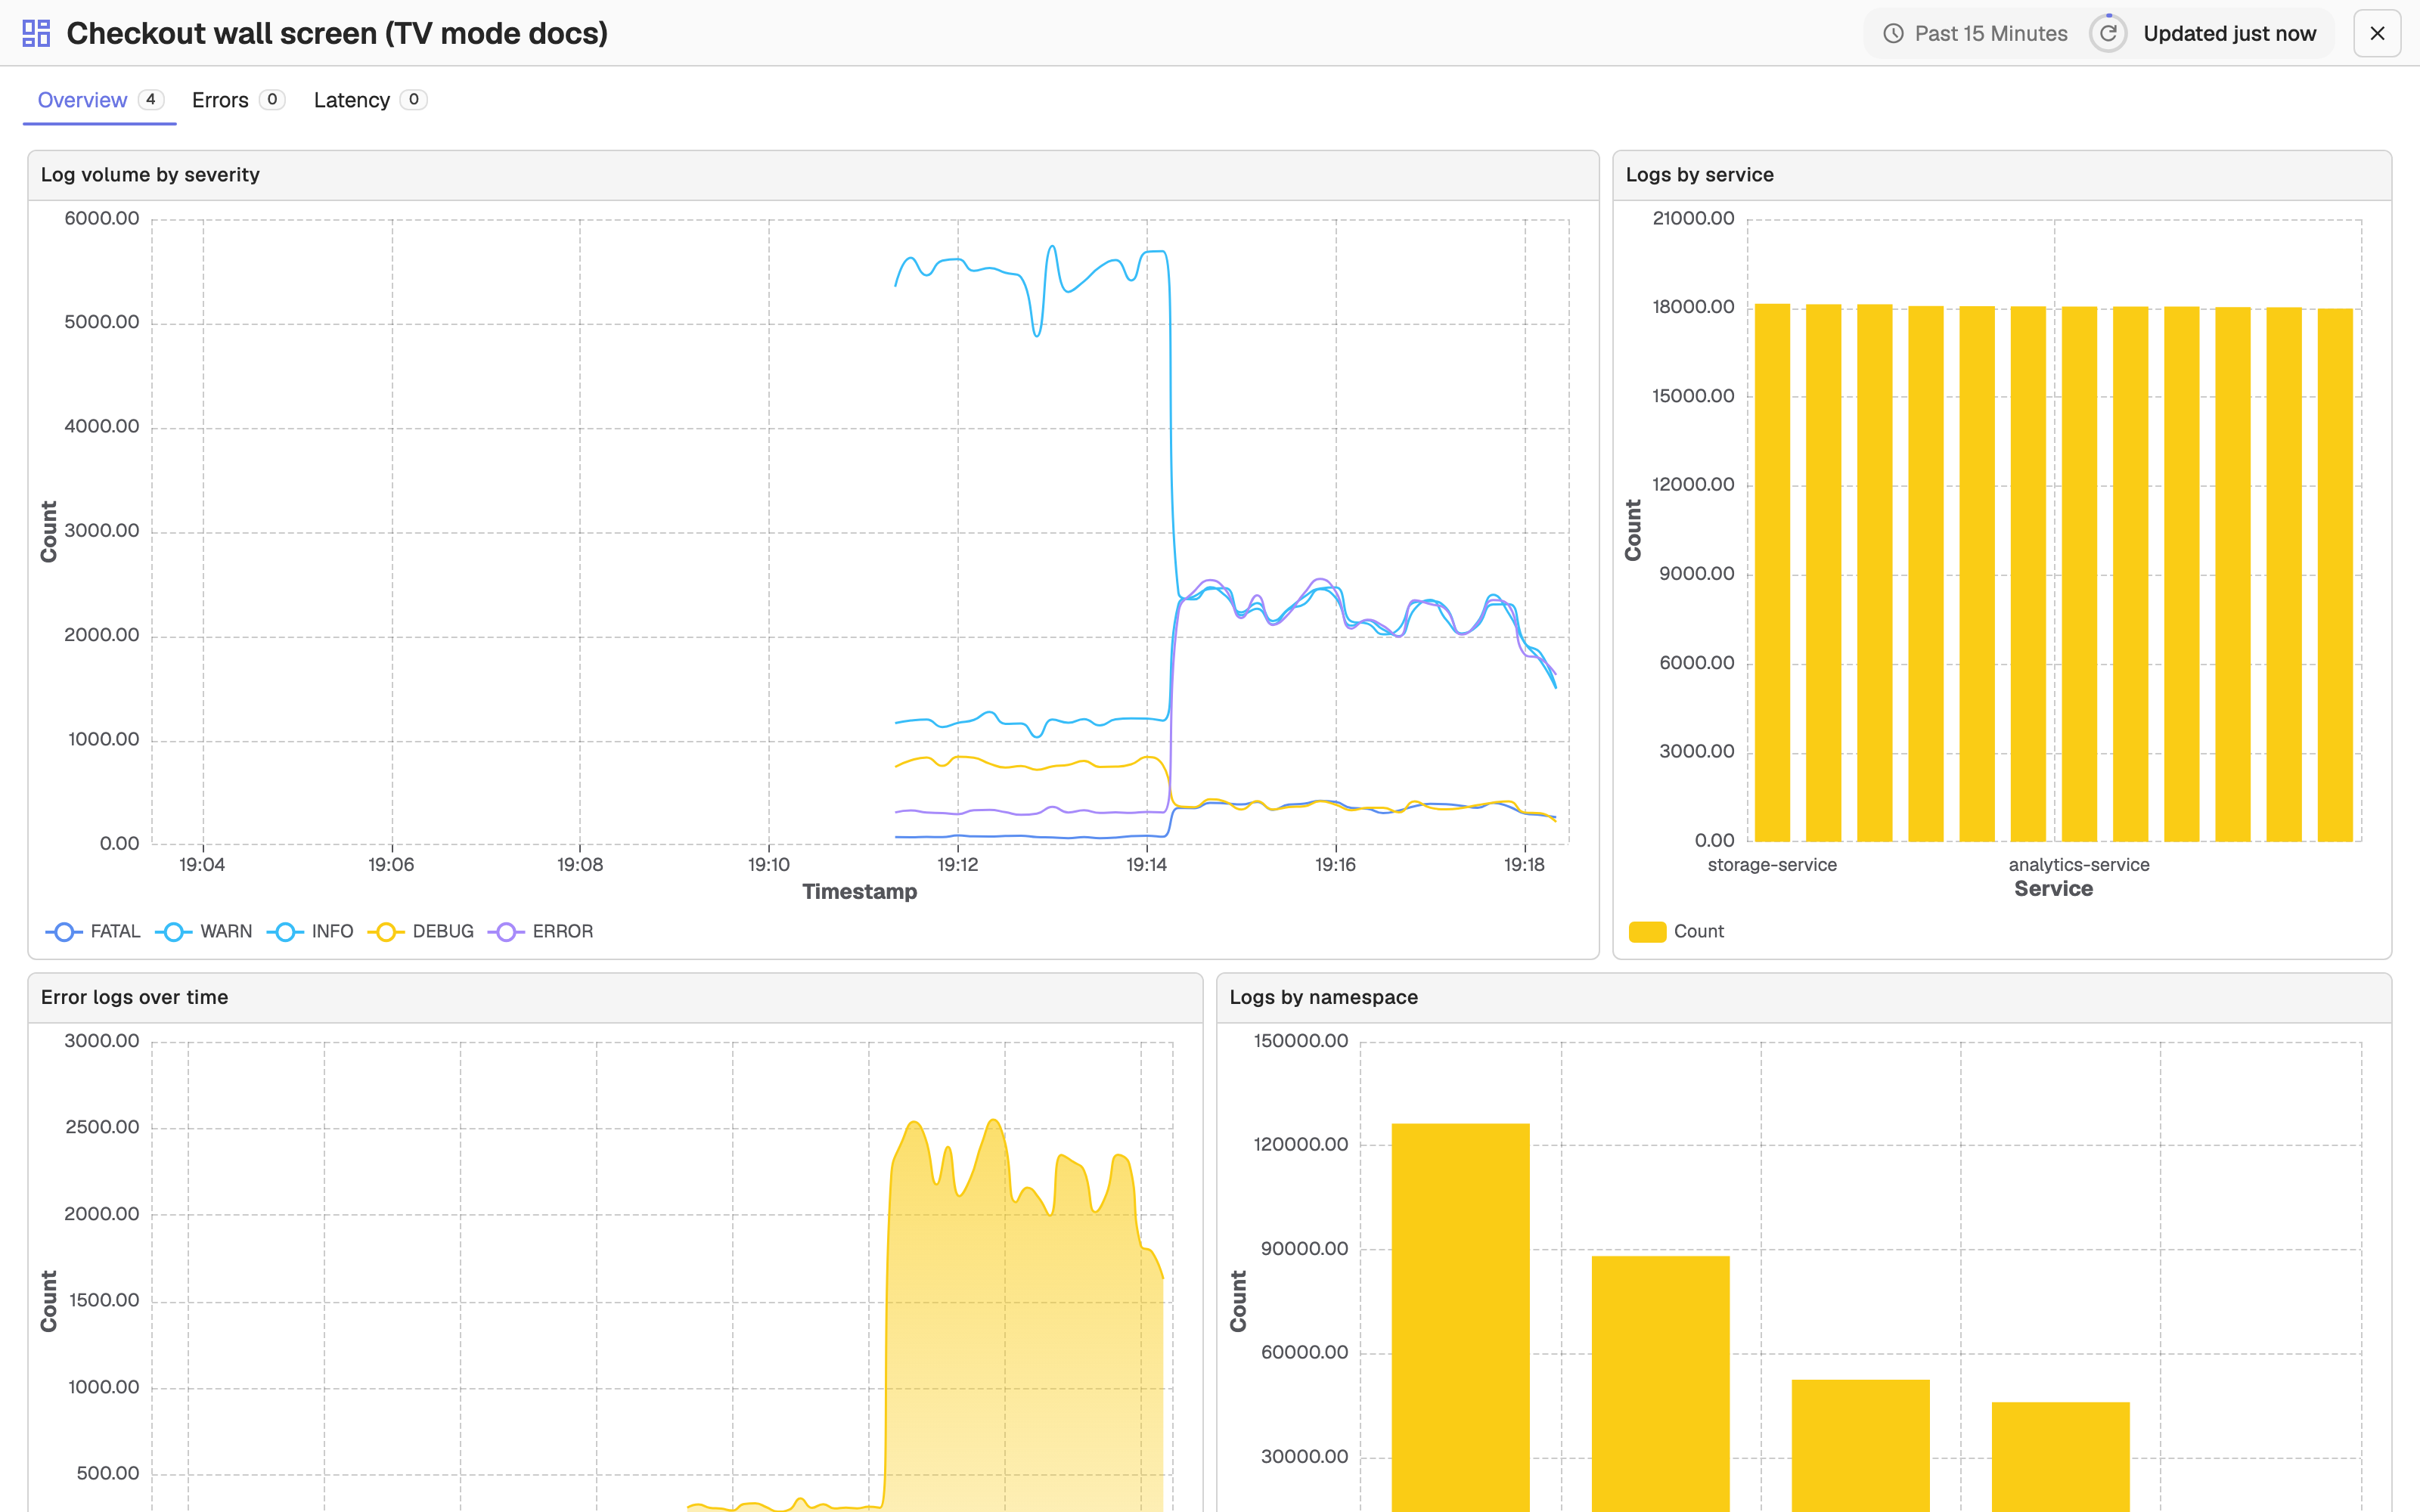Toggle the FATAL series legend marker
This screenshot has width=2420, height=1512.
point(64,931)
